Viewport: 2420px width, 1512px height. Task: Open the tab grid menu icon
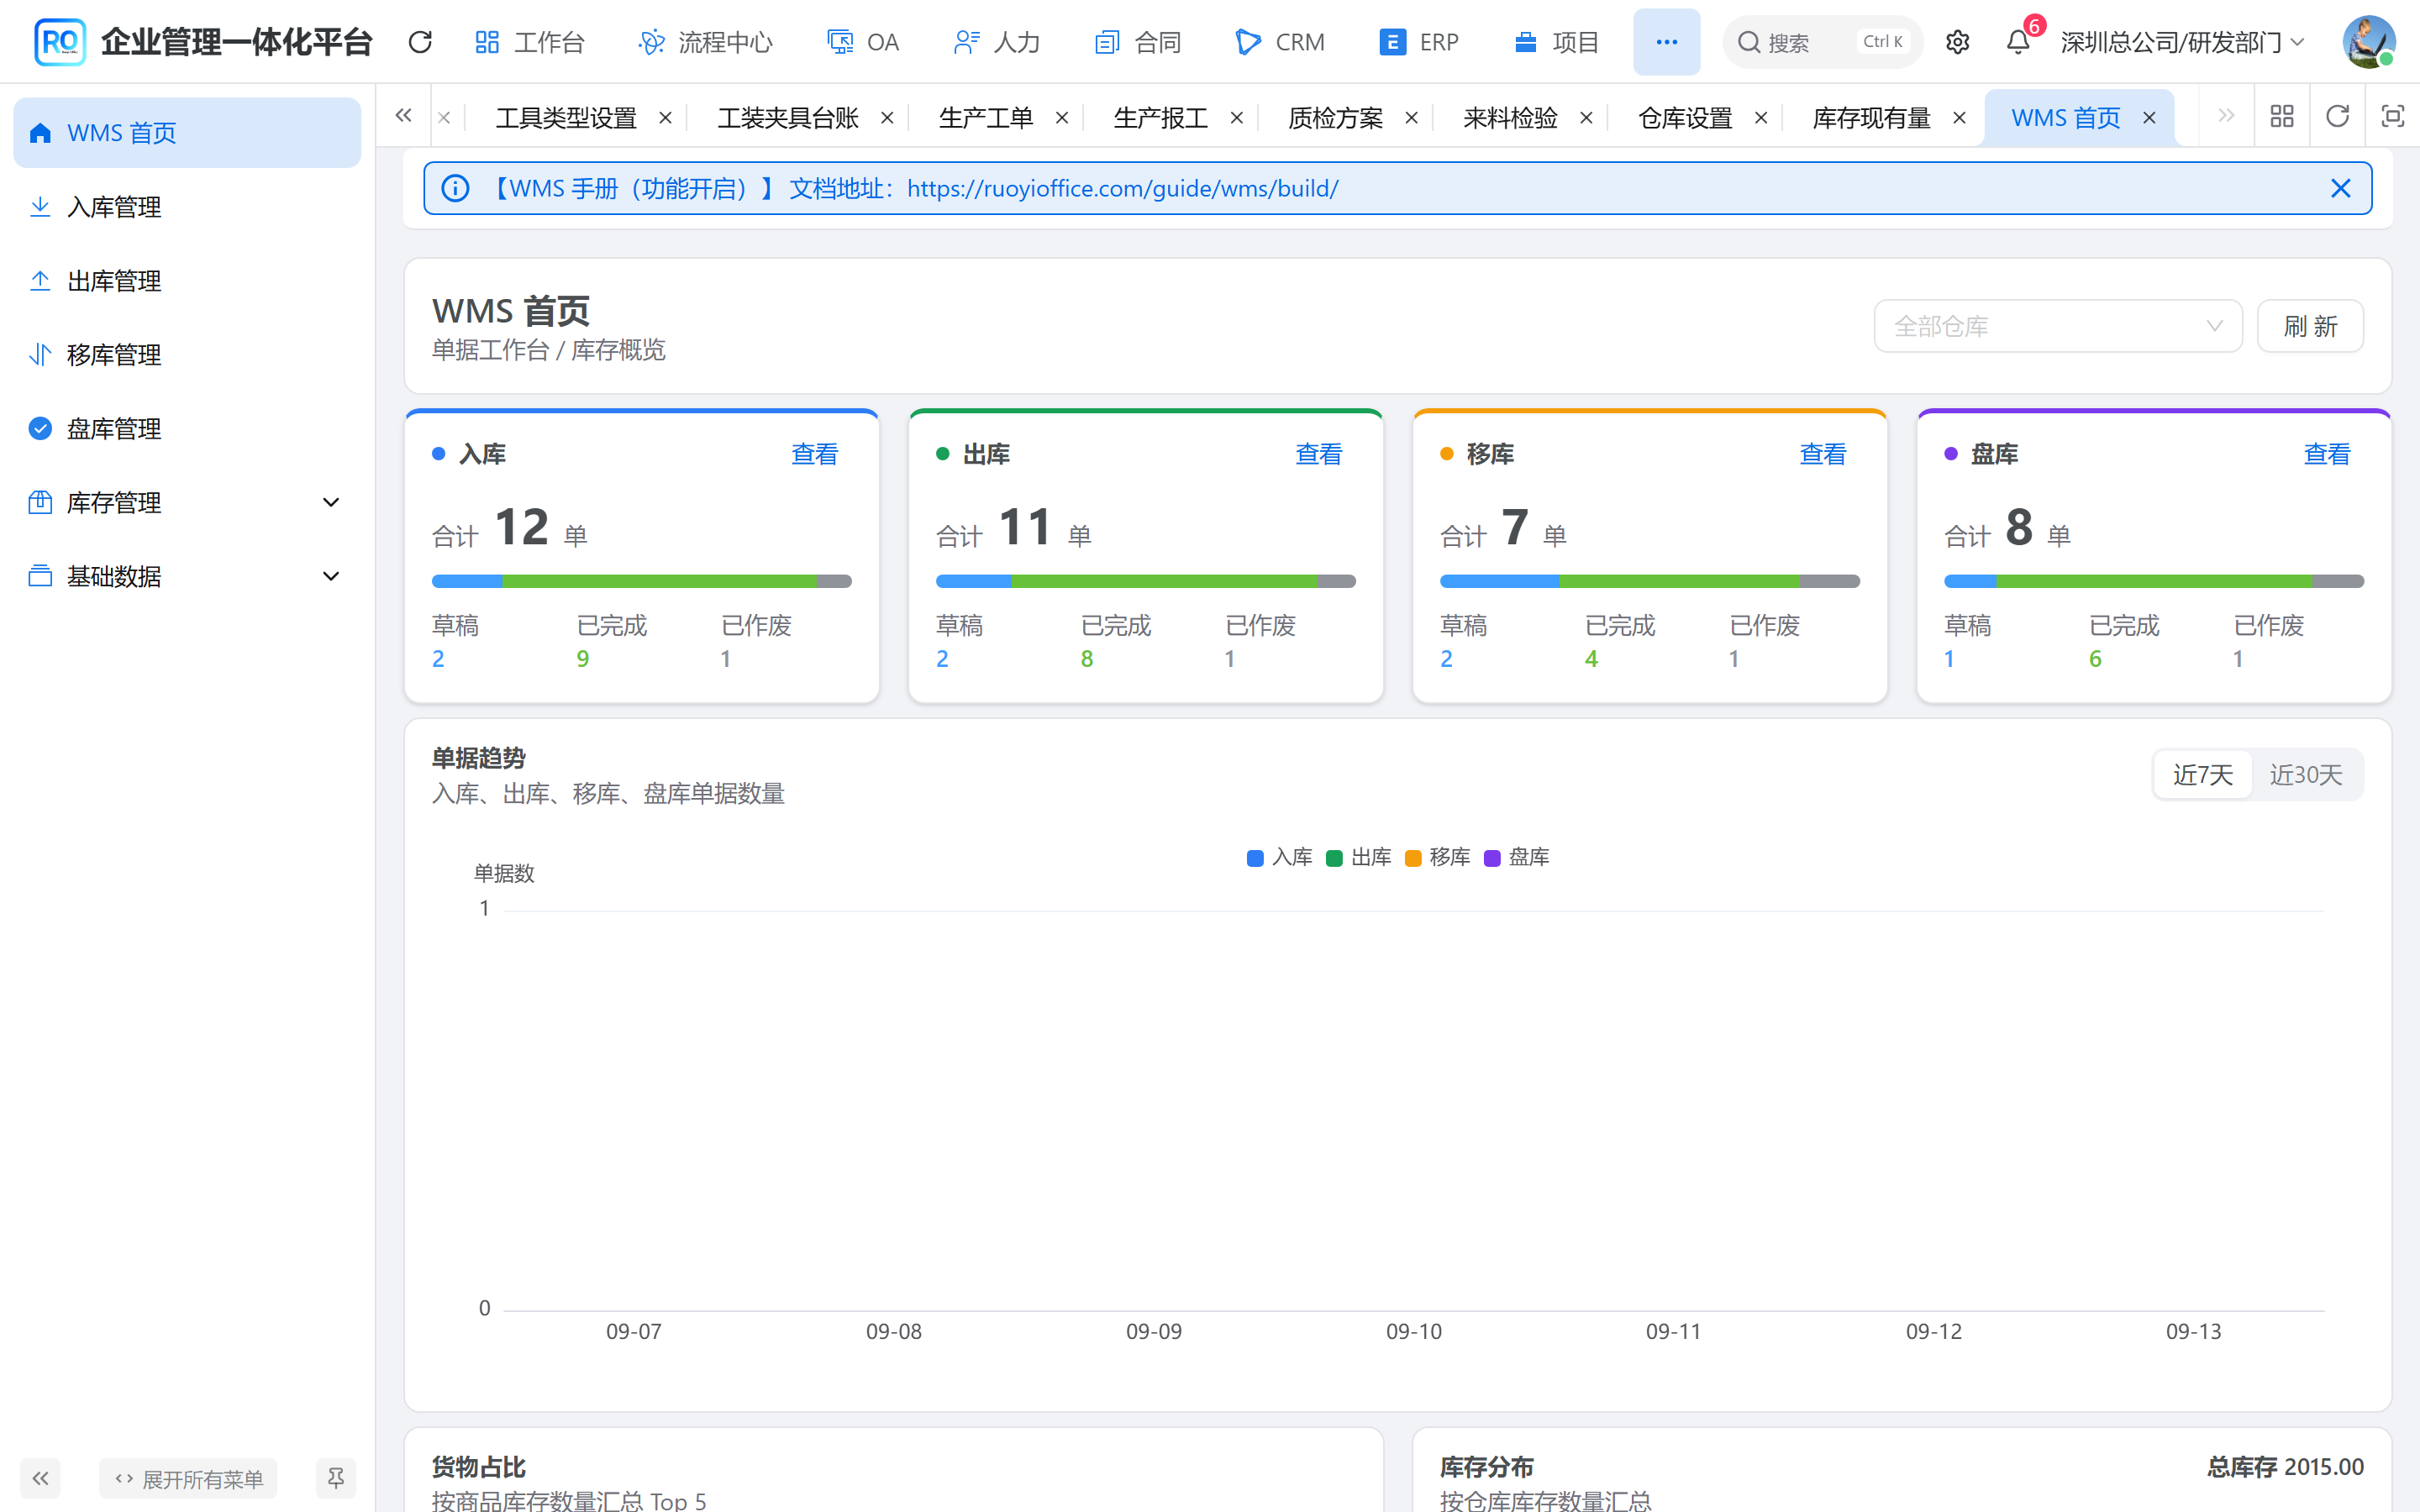[x=2282, y=117]
